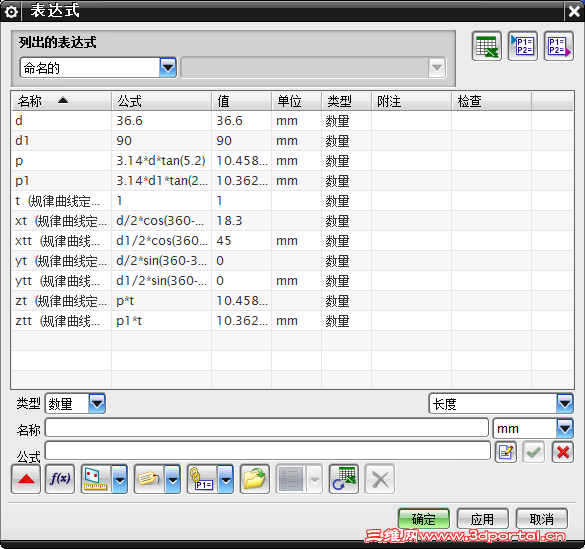The height and width of the screenshot is (549, 585).
Task: Click the grayed requirements list icon
Action: pos(291,479)
